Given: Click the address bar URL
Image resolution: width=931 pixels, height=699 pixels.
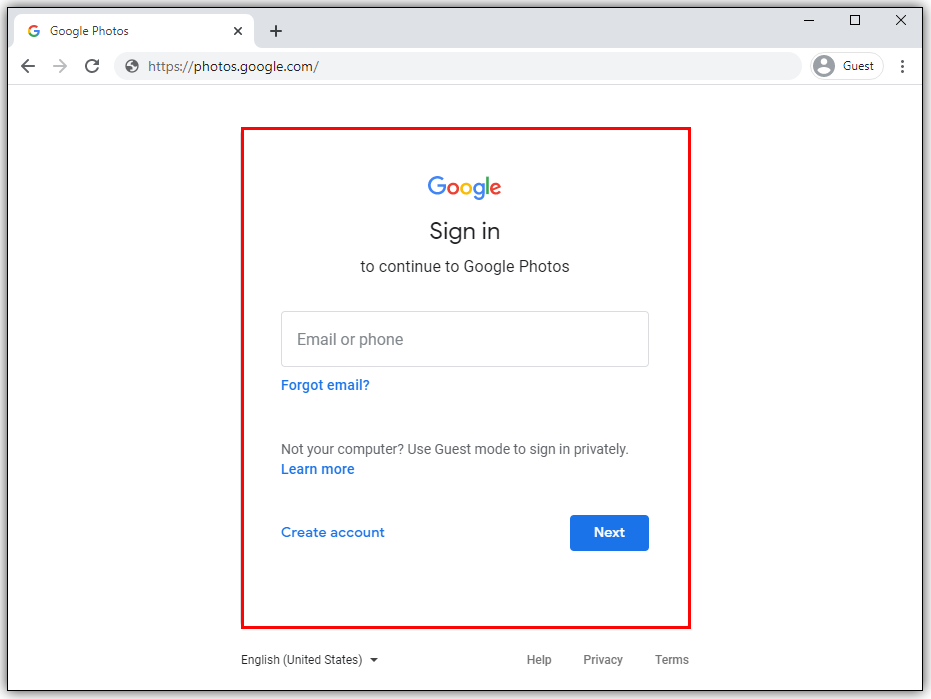Looking at the screenshot, I should 233,66.
